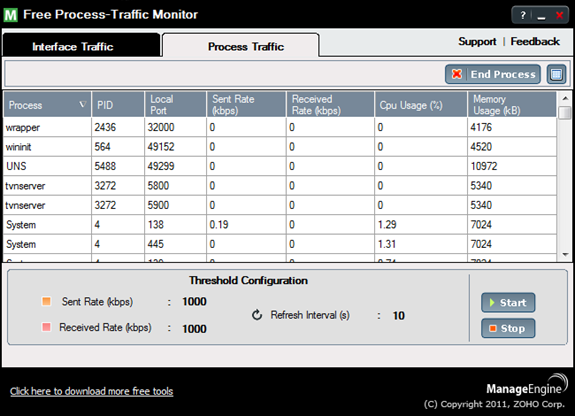Click memory usage value 10972
Image resolution: width=575 pixels, height=416 pixels.
(484, 166)
